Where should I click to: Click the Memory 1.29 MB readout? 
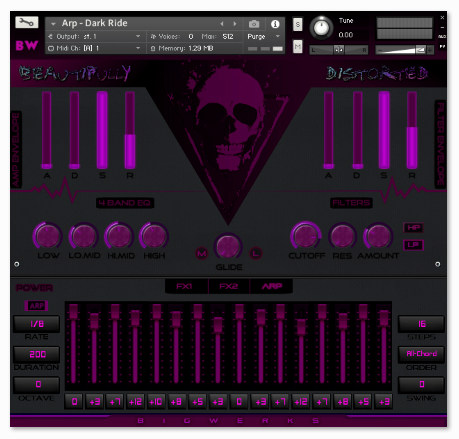(182, 49)
